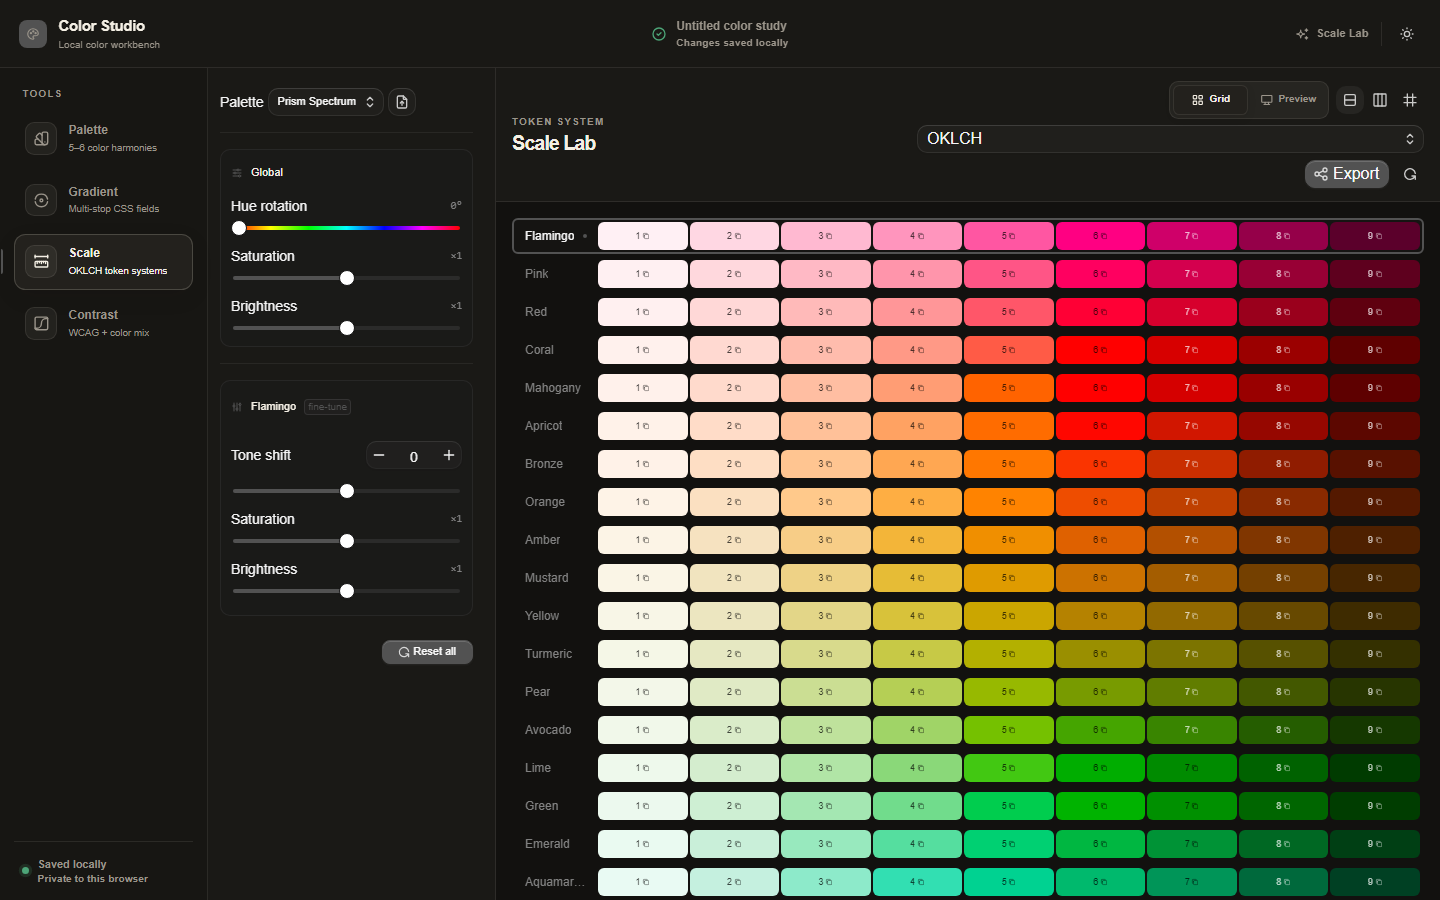The image size is (1440, 900).
Task: Open the Gradient tool
Action: coord(104,200)
